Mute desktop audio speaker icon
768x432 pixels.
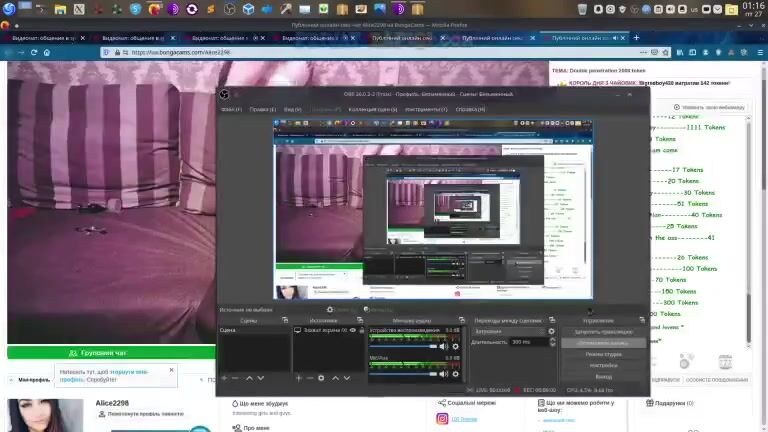pyautogui.click(x=444, y=346)
